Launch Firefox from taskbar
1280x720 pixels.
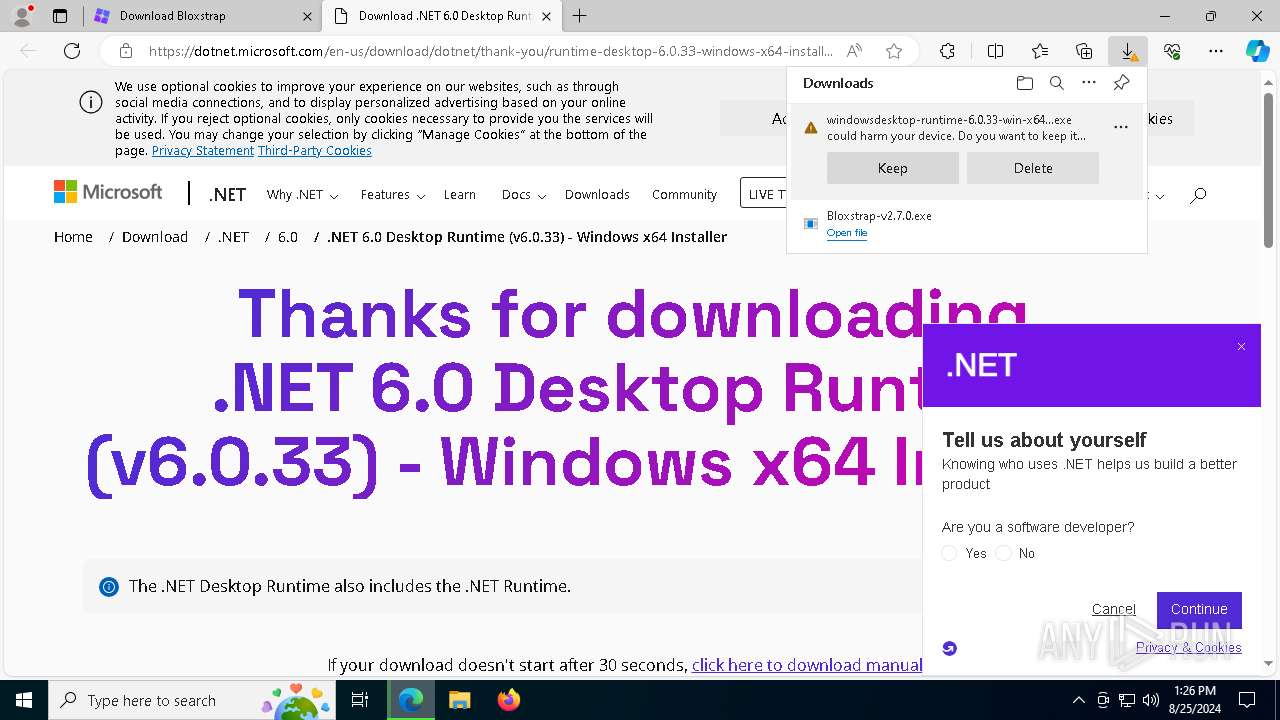(509, 700)
